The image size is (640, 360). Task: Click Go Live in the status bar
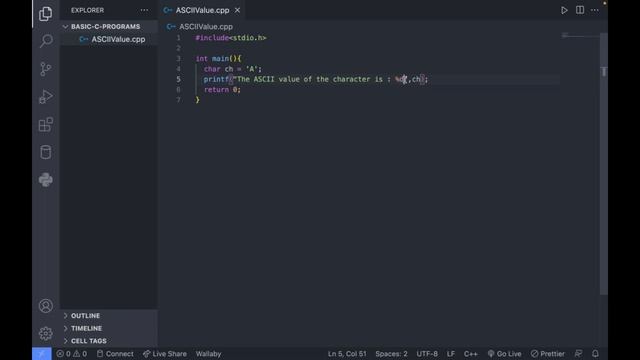tap(504, 353)
